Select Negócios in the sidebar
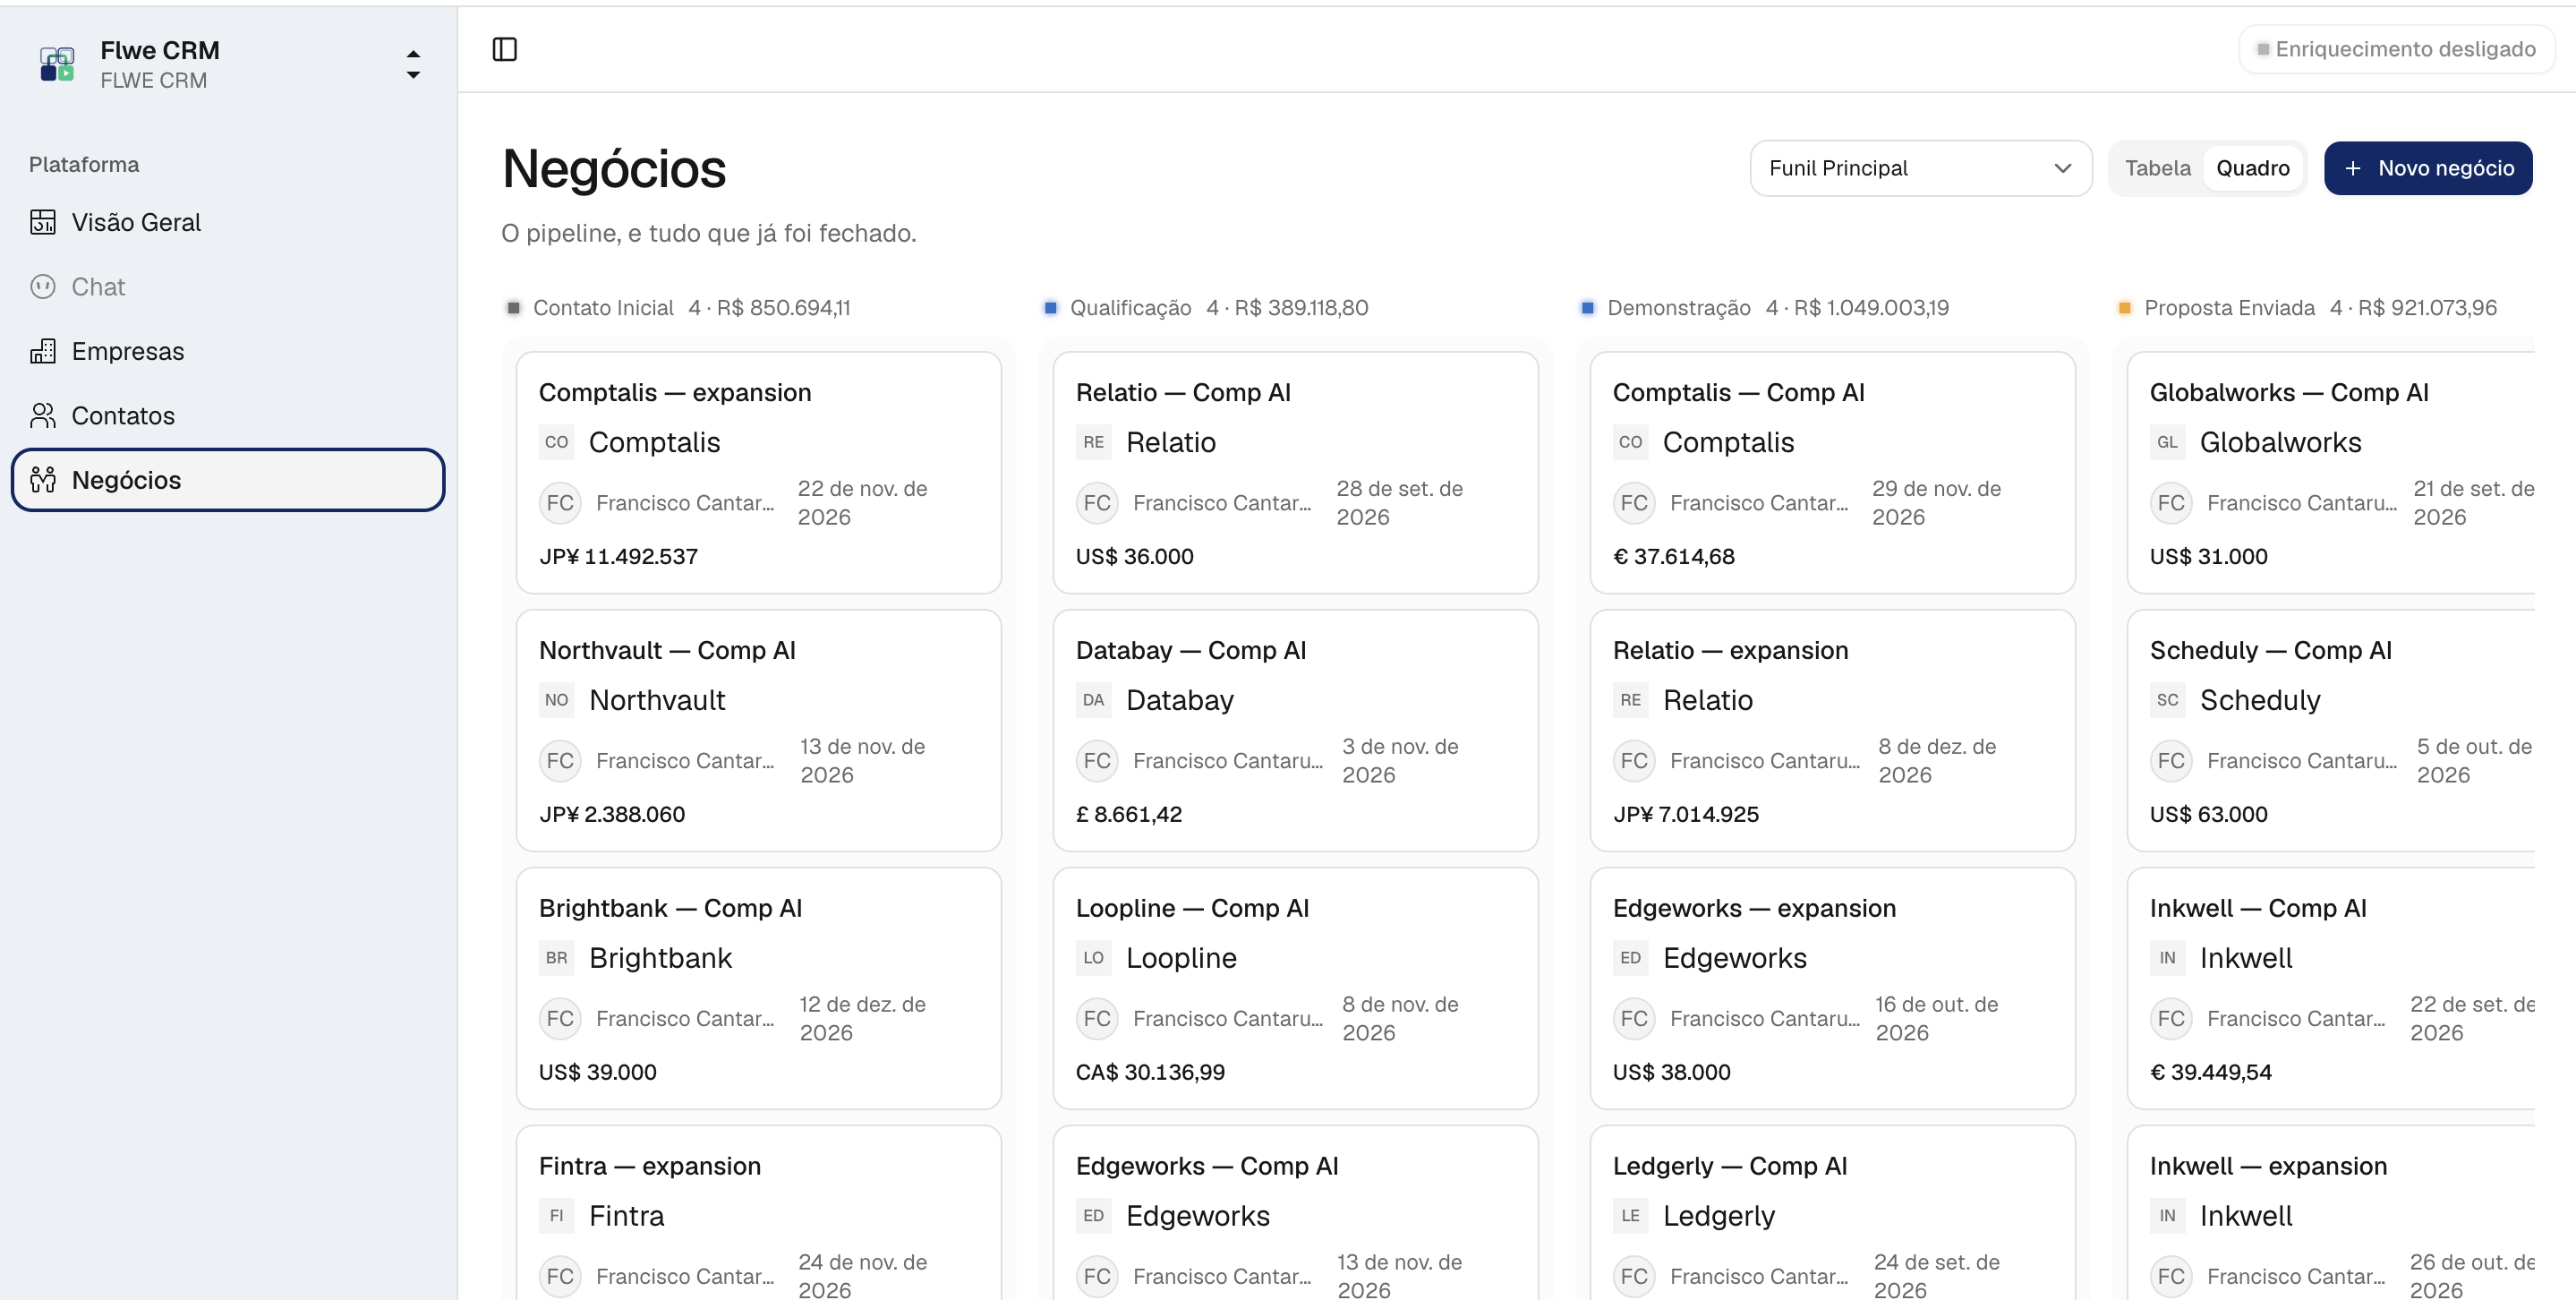Screen dimensions: 2576x1300 [x=228, y=480]
